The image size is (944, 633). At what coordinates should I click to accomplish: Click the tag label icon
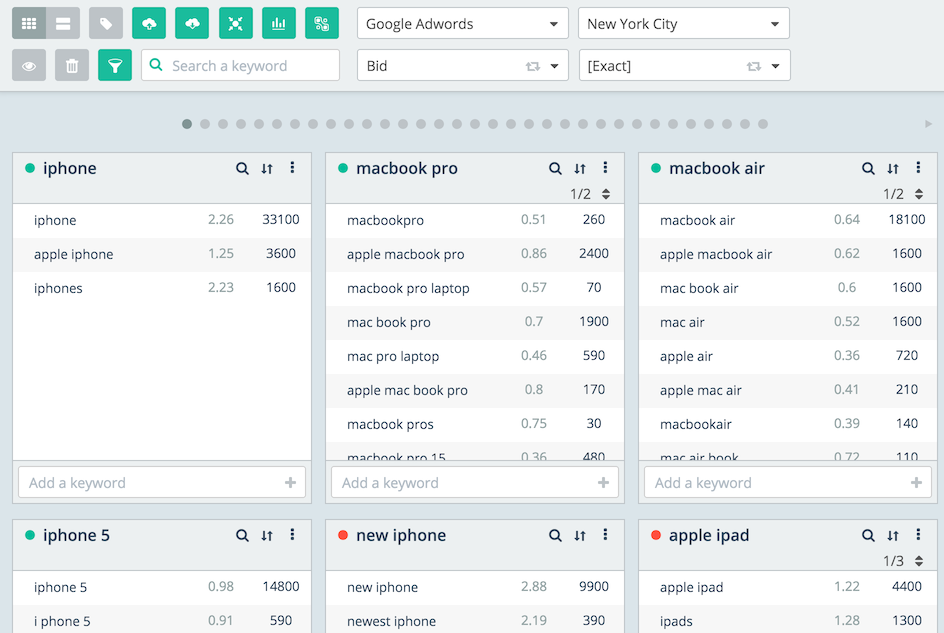click(x=106, y=23)
